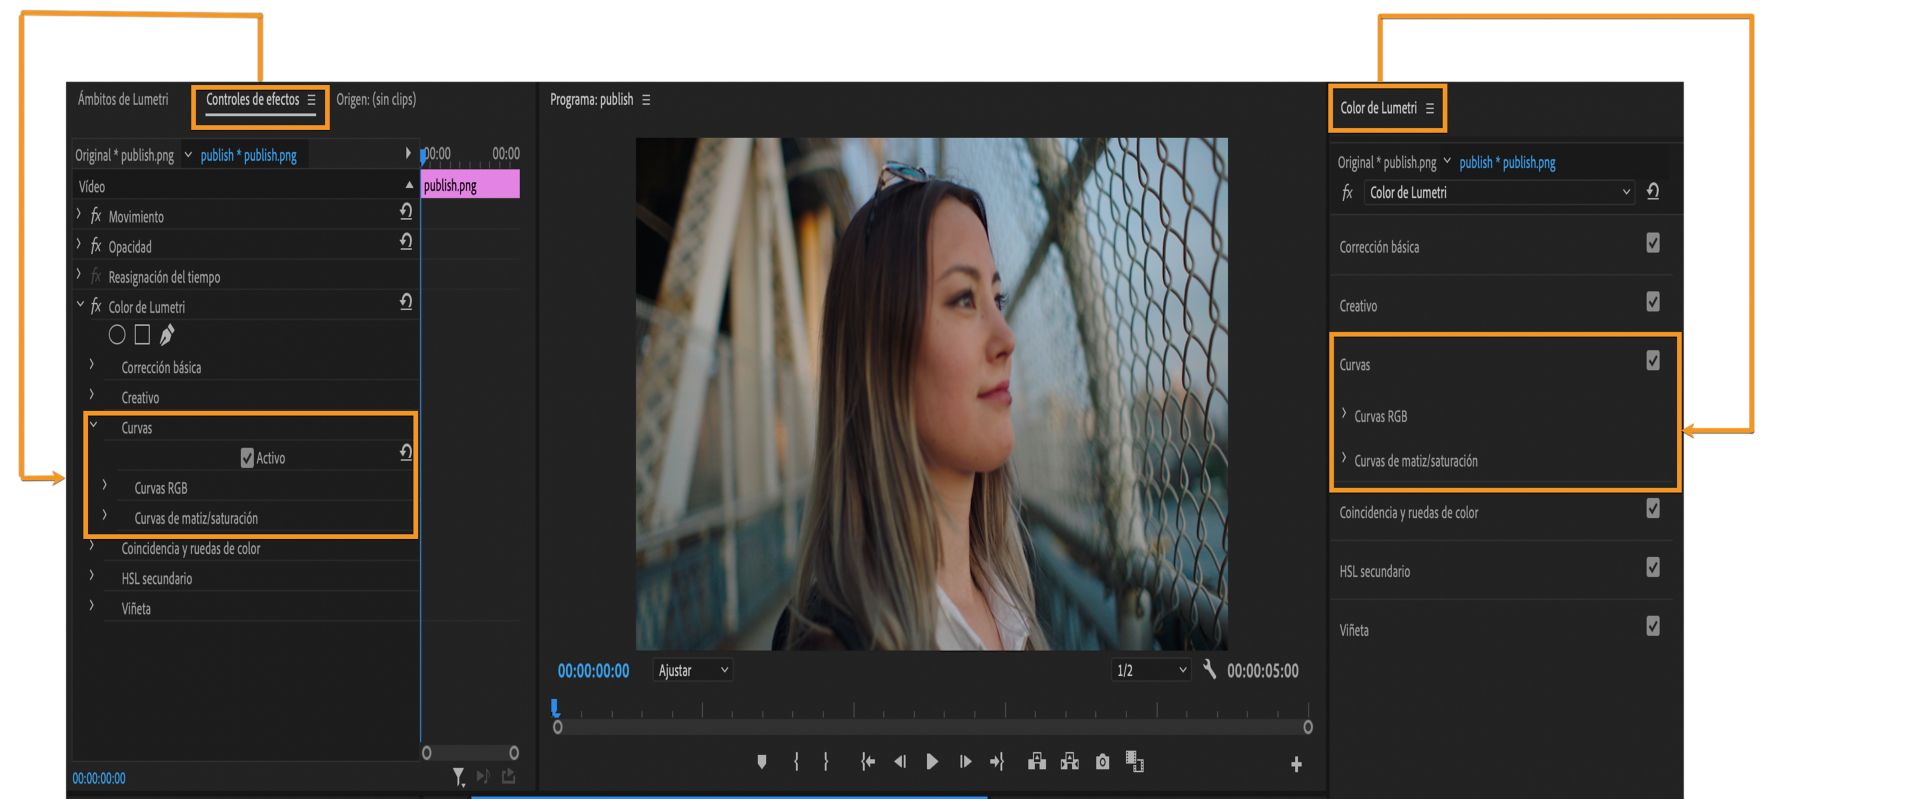
Task: Expand Corrección básica in effect controls
Action: click(x=92, y=366)
